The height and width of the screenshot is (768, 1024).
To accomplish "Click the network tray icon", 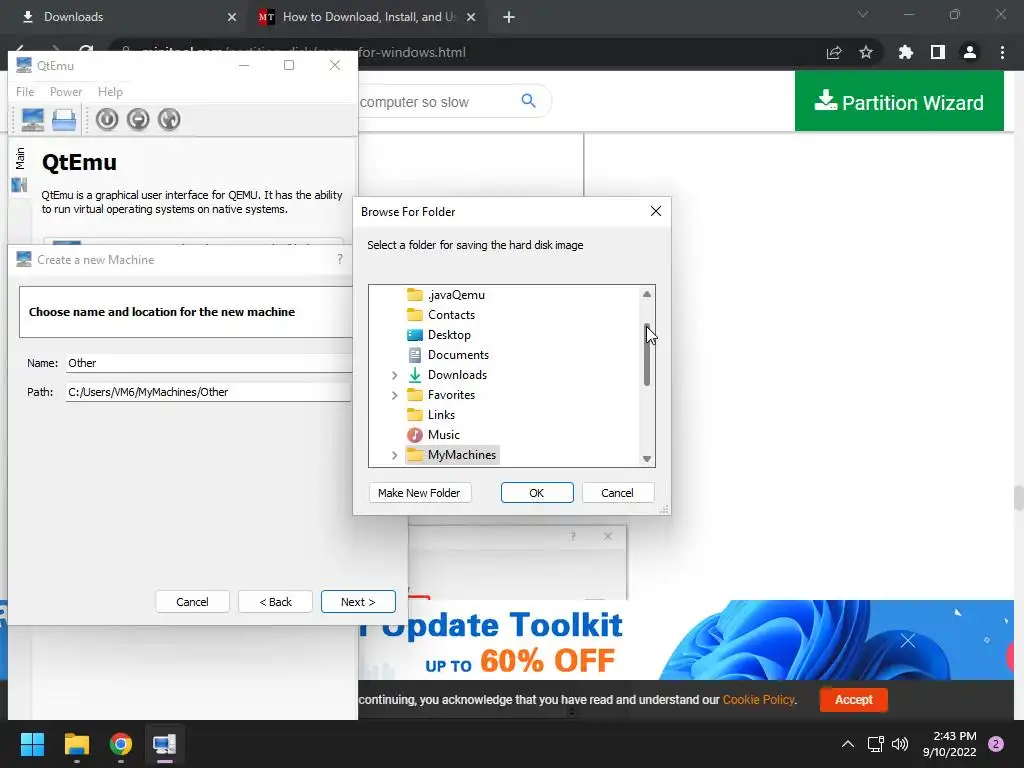I will pyautogui.click(x=875, y=744).
